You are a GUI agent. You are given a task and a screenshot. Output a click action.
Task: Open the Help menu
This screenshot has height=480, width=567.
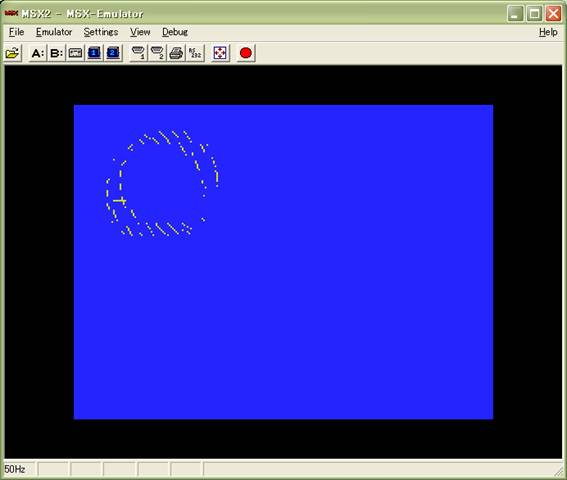click(x=548, y=32)
